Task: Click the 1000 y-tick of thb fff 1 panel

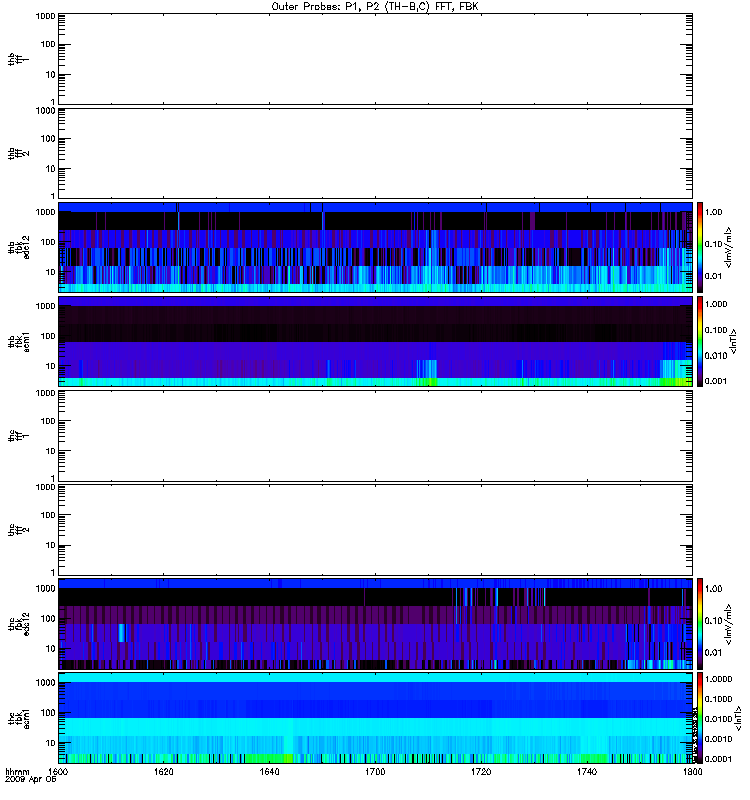Action: point(45,16)
